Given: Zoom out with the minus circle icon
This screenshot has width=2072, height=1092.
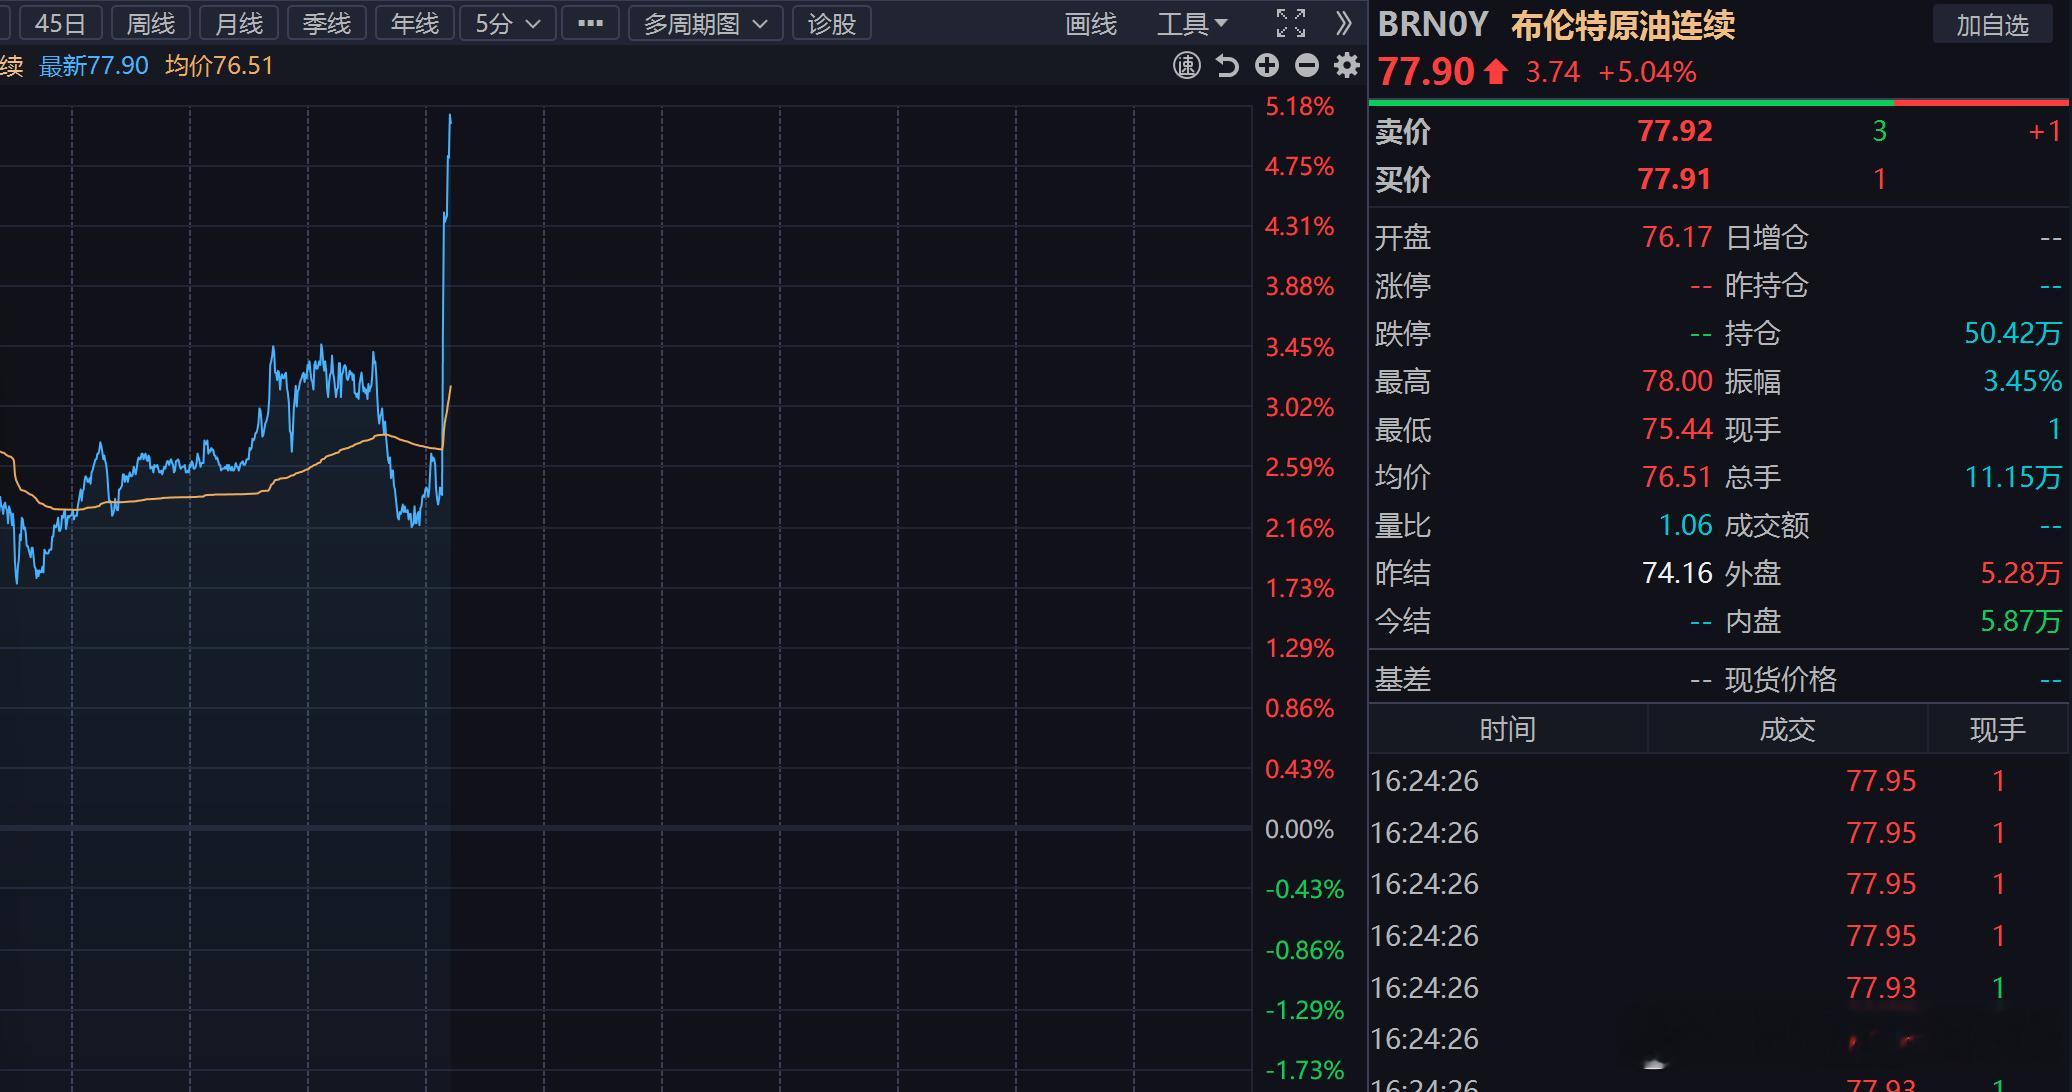Looking at the screenshot, I should tap(1307, 66).
